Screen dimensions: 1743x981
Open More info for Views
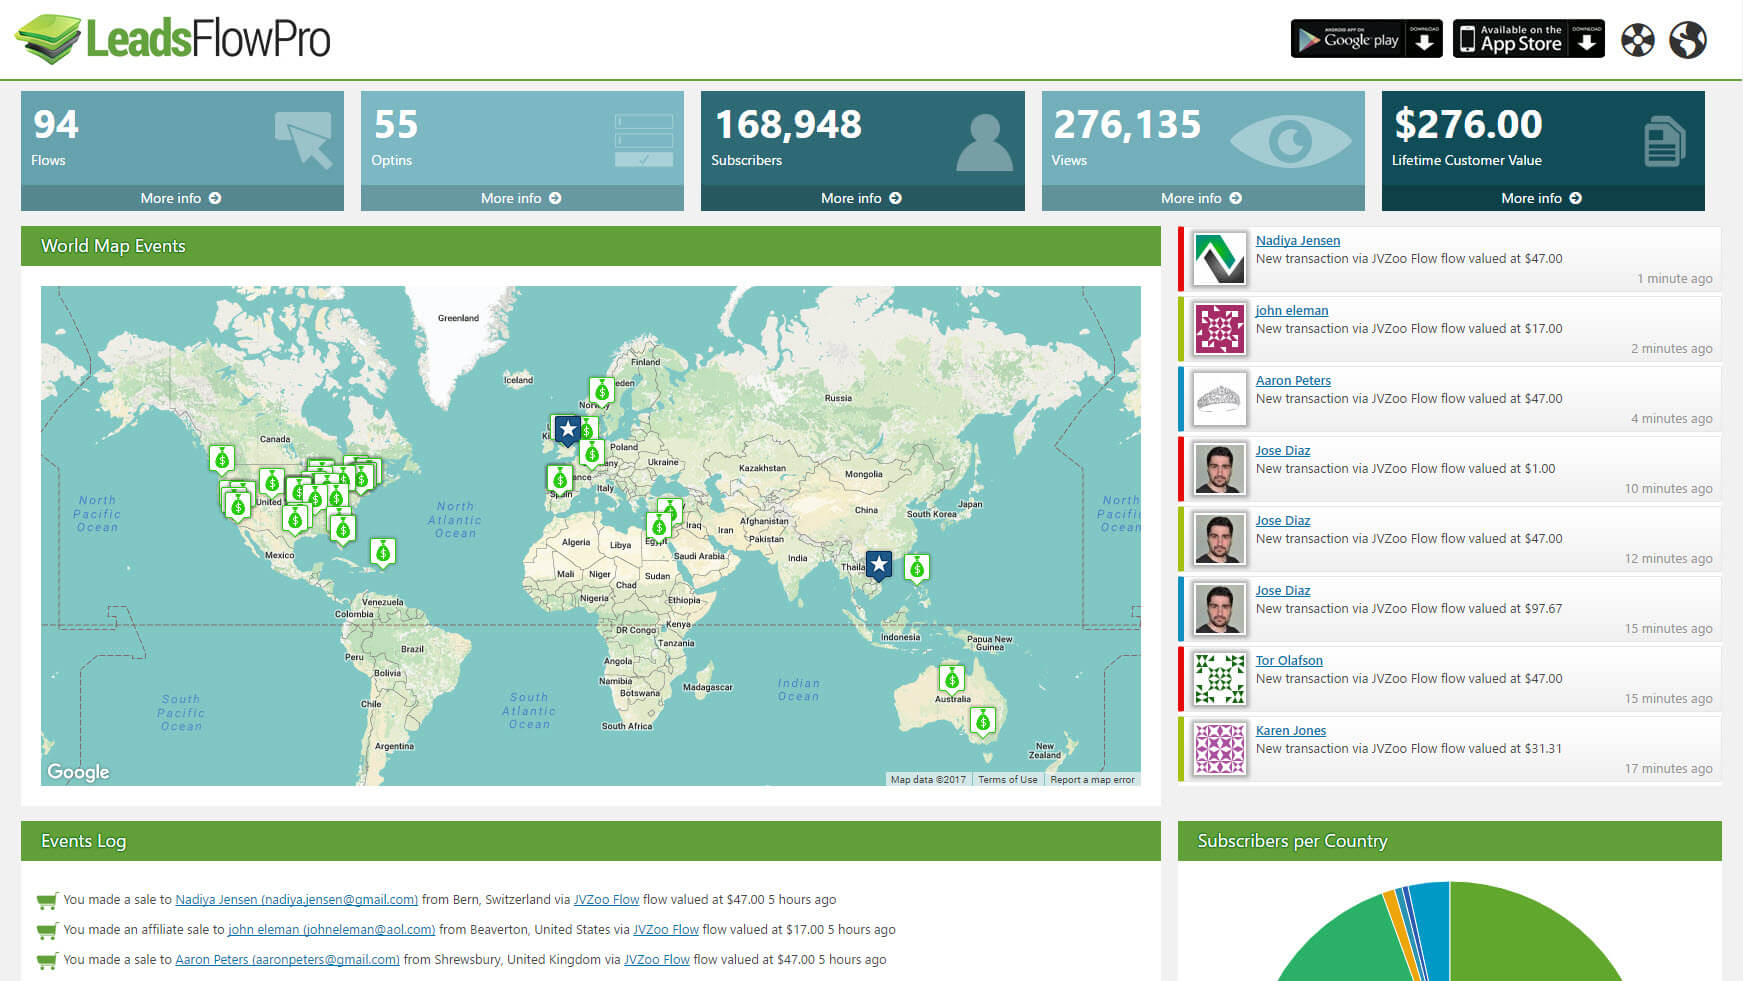[1202, 198]
